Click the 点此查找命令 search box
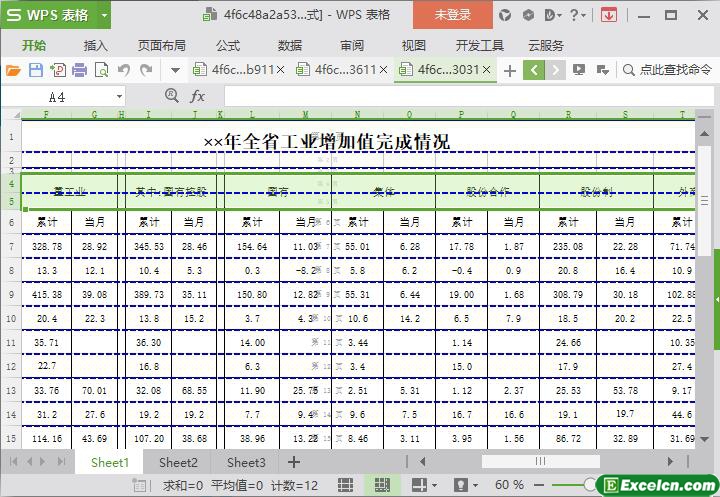The image size is (720, 497). 668,70
